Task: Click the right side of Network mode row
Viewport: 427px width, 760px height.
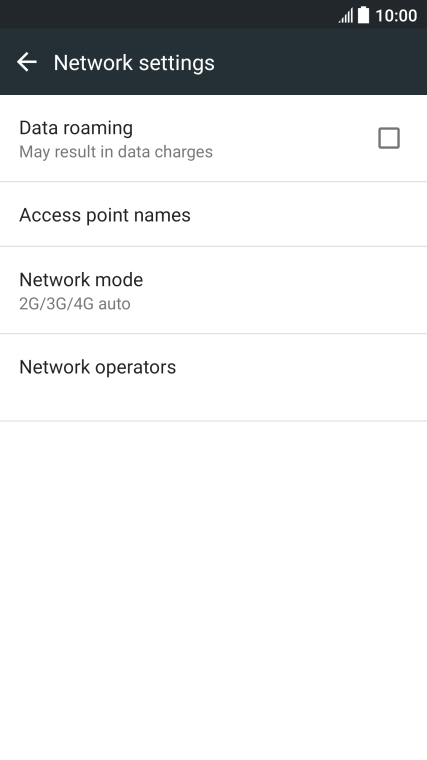Action: point(339,290)
